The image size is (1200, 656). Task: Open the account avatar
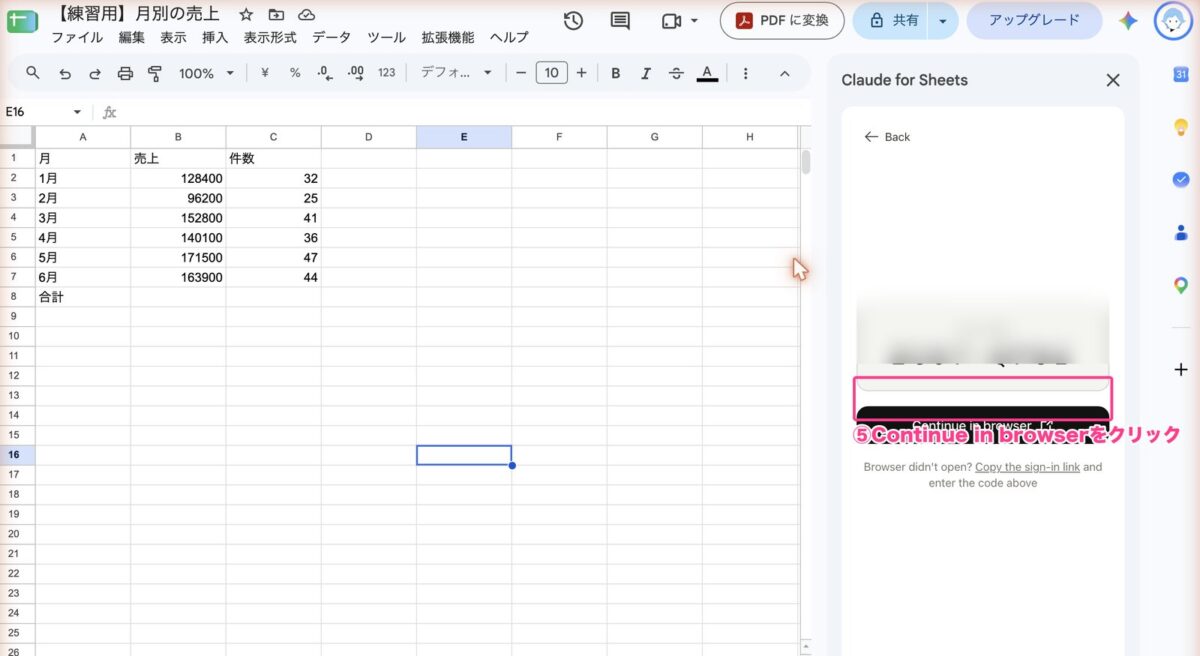[1173, 20]
